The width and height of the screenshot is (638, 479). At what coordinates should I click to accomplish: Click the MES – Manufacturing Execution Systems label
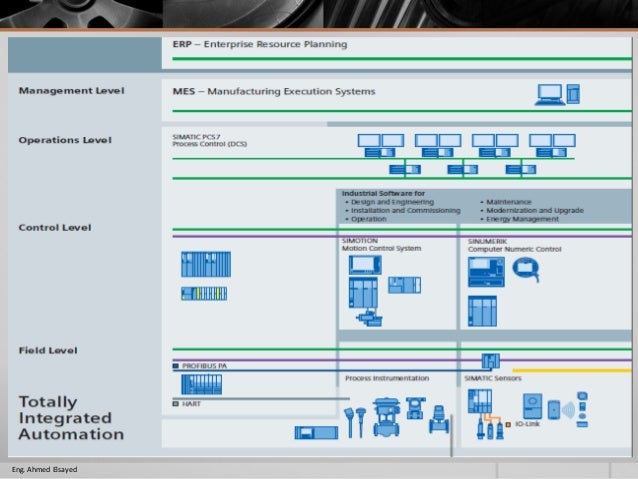point(268,91)
